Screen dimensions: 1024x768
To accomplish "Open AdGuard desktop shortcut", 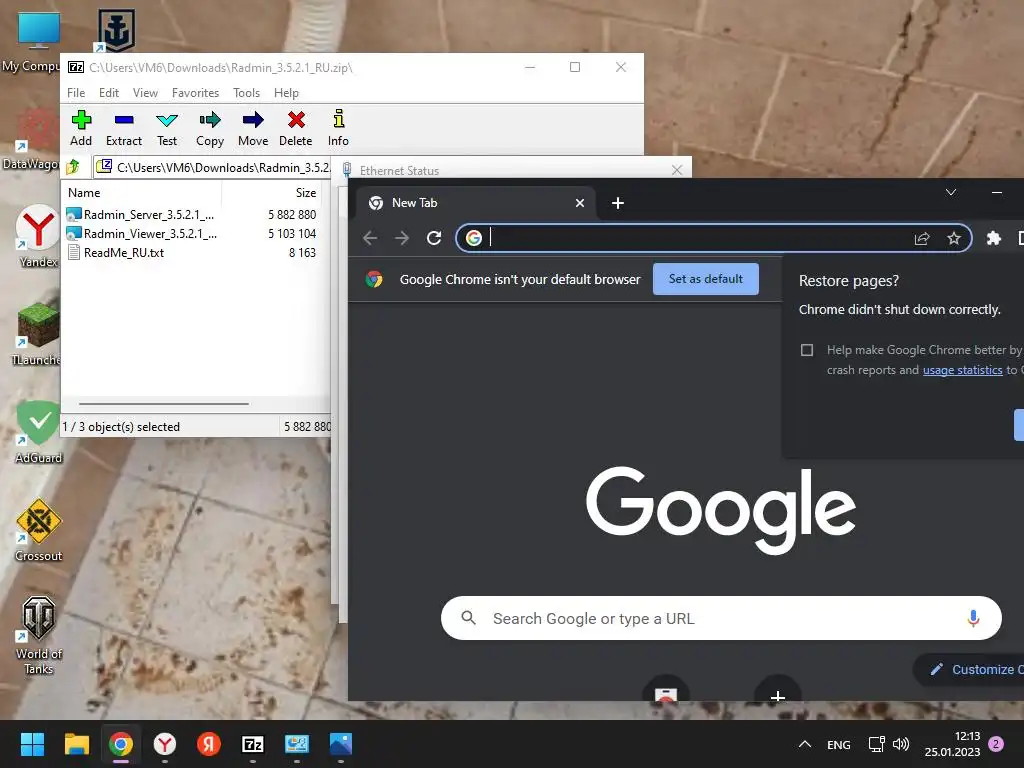I will coord(38,432).
